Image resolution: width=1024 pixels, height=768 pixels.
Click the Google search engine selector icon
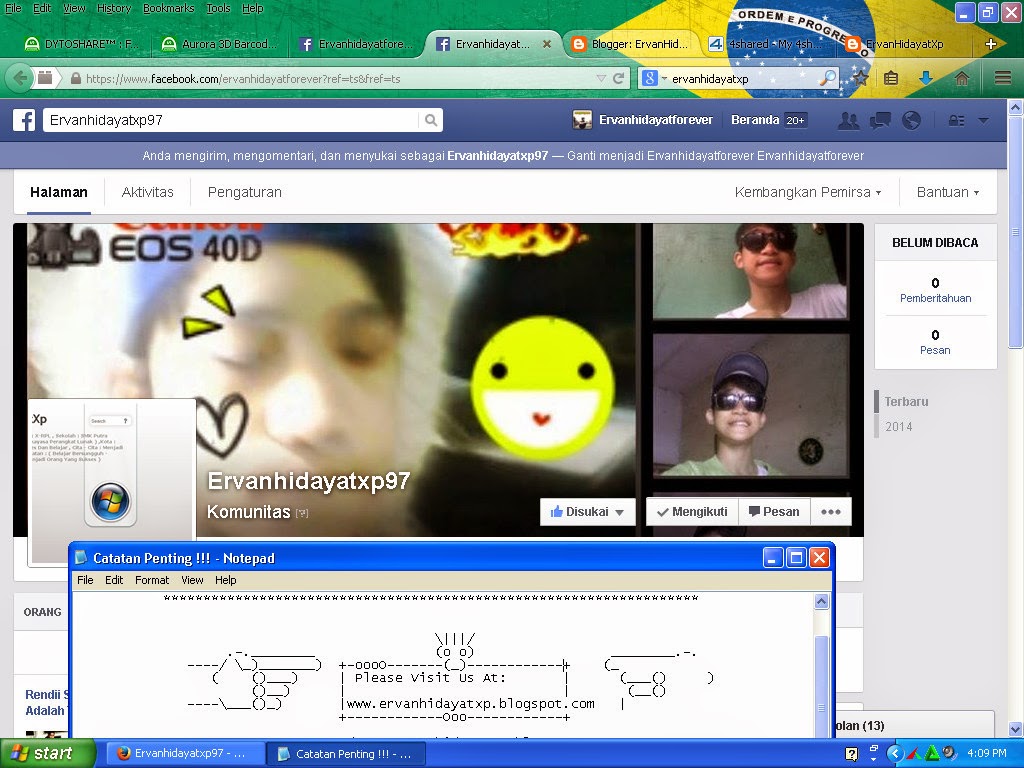pos(649,78)
